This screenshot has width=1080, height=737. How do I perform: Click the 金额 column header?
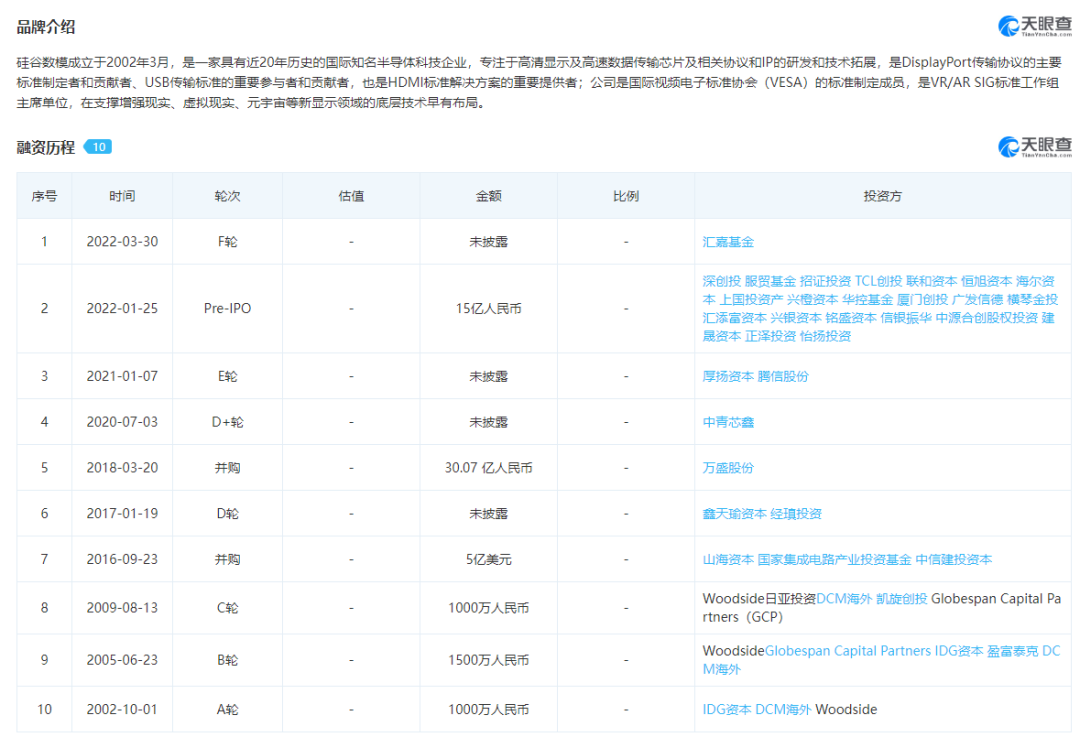488,196
